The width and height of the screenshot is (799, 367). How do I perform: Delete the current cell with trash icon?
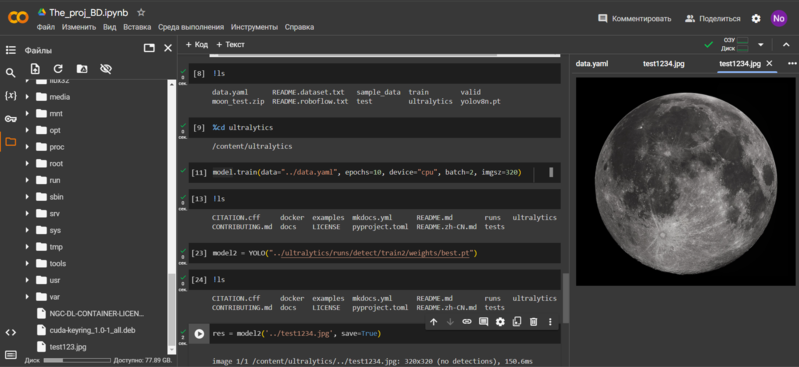point(533,322)
